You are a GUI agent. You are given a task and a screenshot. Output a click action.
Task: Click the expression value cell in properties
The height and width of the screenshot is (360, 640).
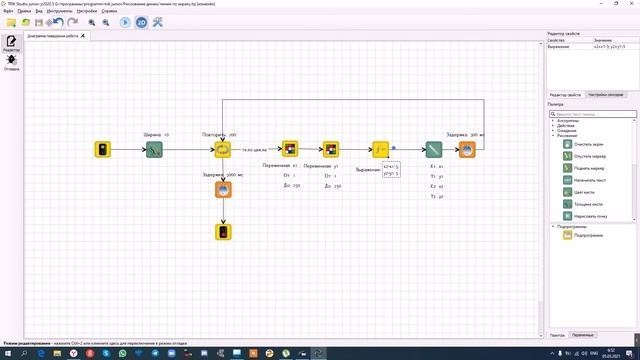(615, 47)
